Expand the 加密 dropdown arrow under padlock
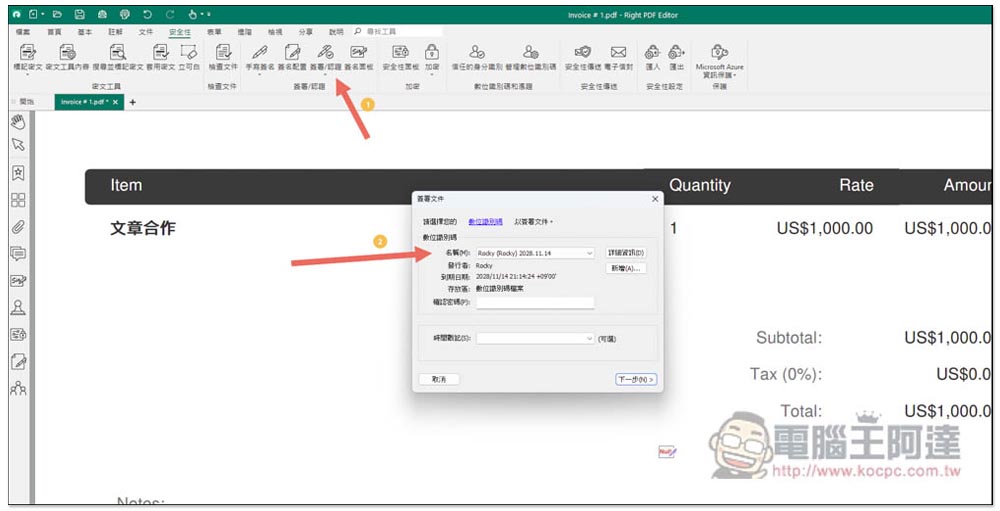The image size is (1000, 511). 432,75
